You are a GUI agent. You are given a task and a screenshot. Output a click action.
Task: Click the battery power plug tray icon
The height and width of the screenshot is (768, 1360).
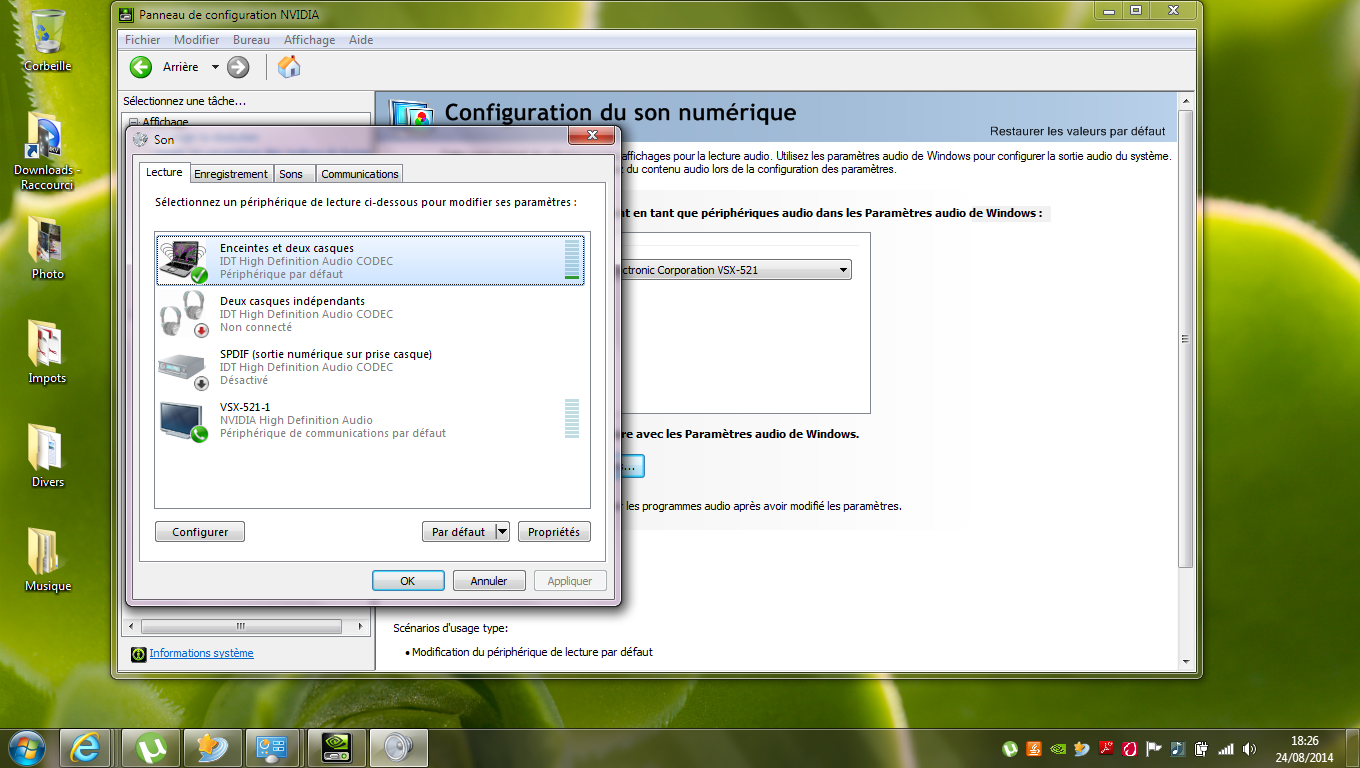pos(1202,748)
